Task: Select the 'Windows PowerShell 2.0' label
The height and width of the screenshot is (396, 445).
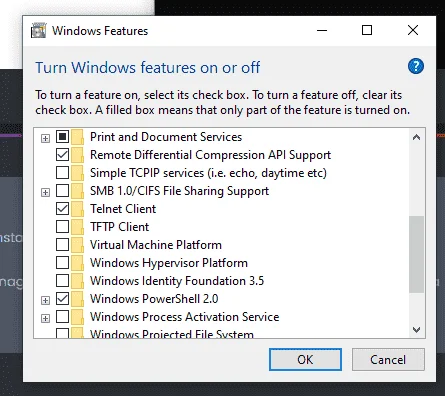Action: pos(154,299)
